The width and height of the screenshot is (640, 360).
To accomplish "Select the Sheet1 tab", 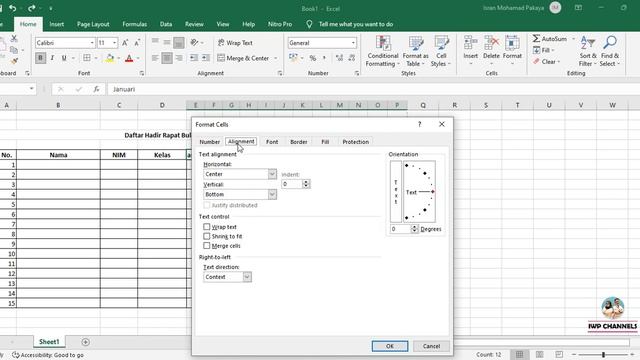I will (49, 342).
